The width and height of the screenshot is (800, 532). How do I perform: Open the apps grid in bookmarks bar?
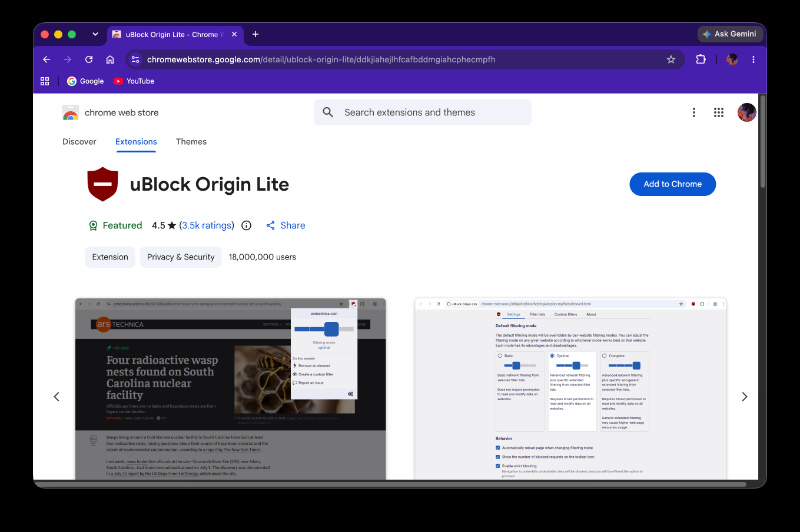[x=45, y=81]
